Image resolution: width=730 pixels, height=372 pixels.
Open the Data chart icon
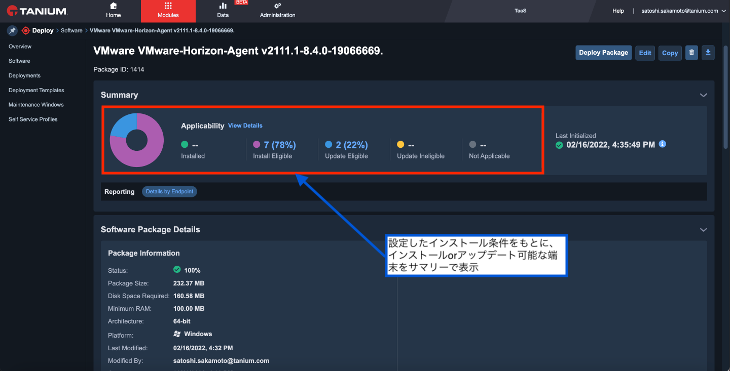coord(223,6)
